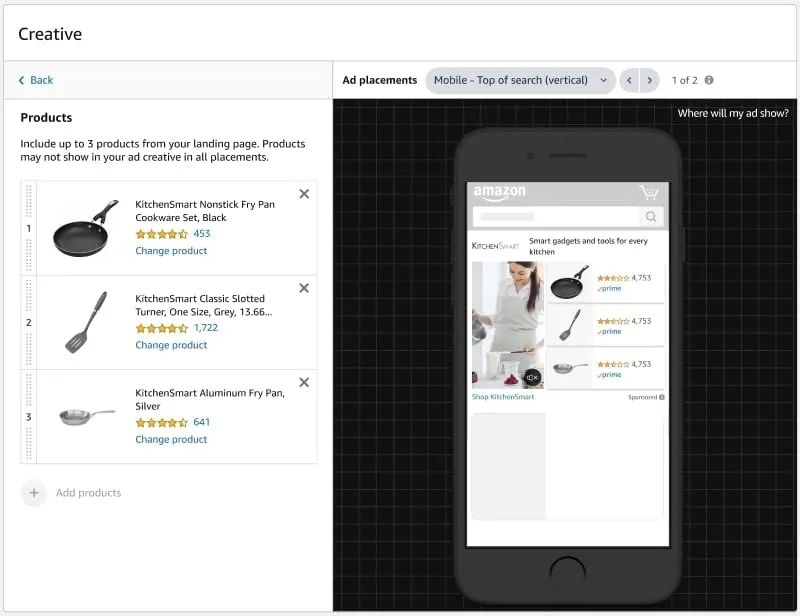Image resolution: width=800 pixels, height=616 pixels.
Task: Click the cart icon in phone preview
Action: (649, 192)
